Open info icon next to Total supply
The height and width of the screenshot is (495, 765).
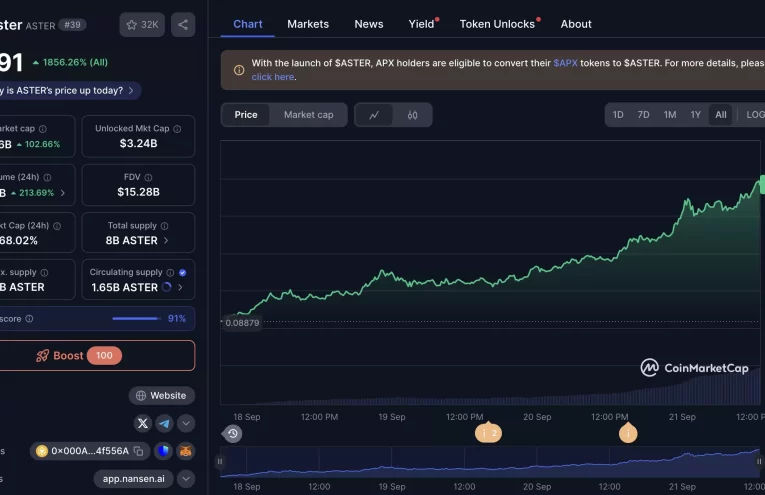tap(164, 226)
